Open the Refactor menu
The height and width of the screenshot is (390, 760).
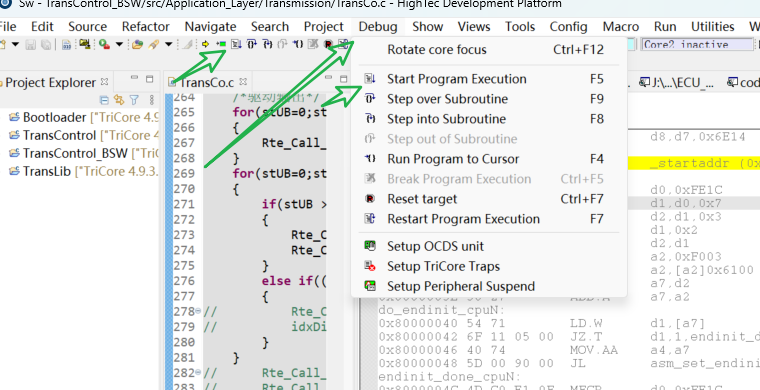pyautogui.click(x=146, y=27)
